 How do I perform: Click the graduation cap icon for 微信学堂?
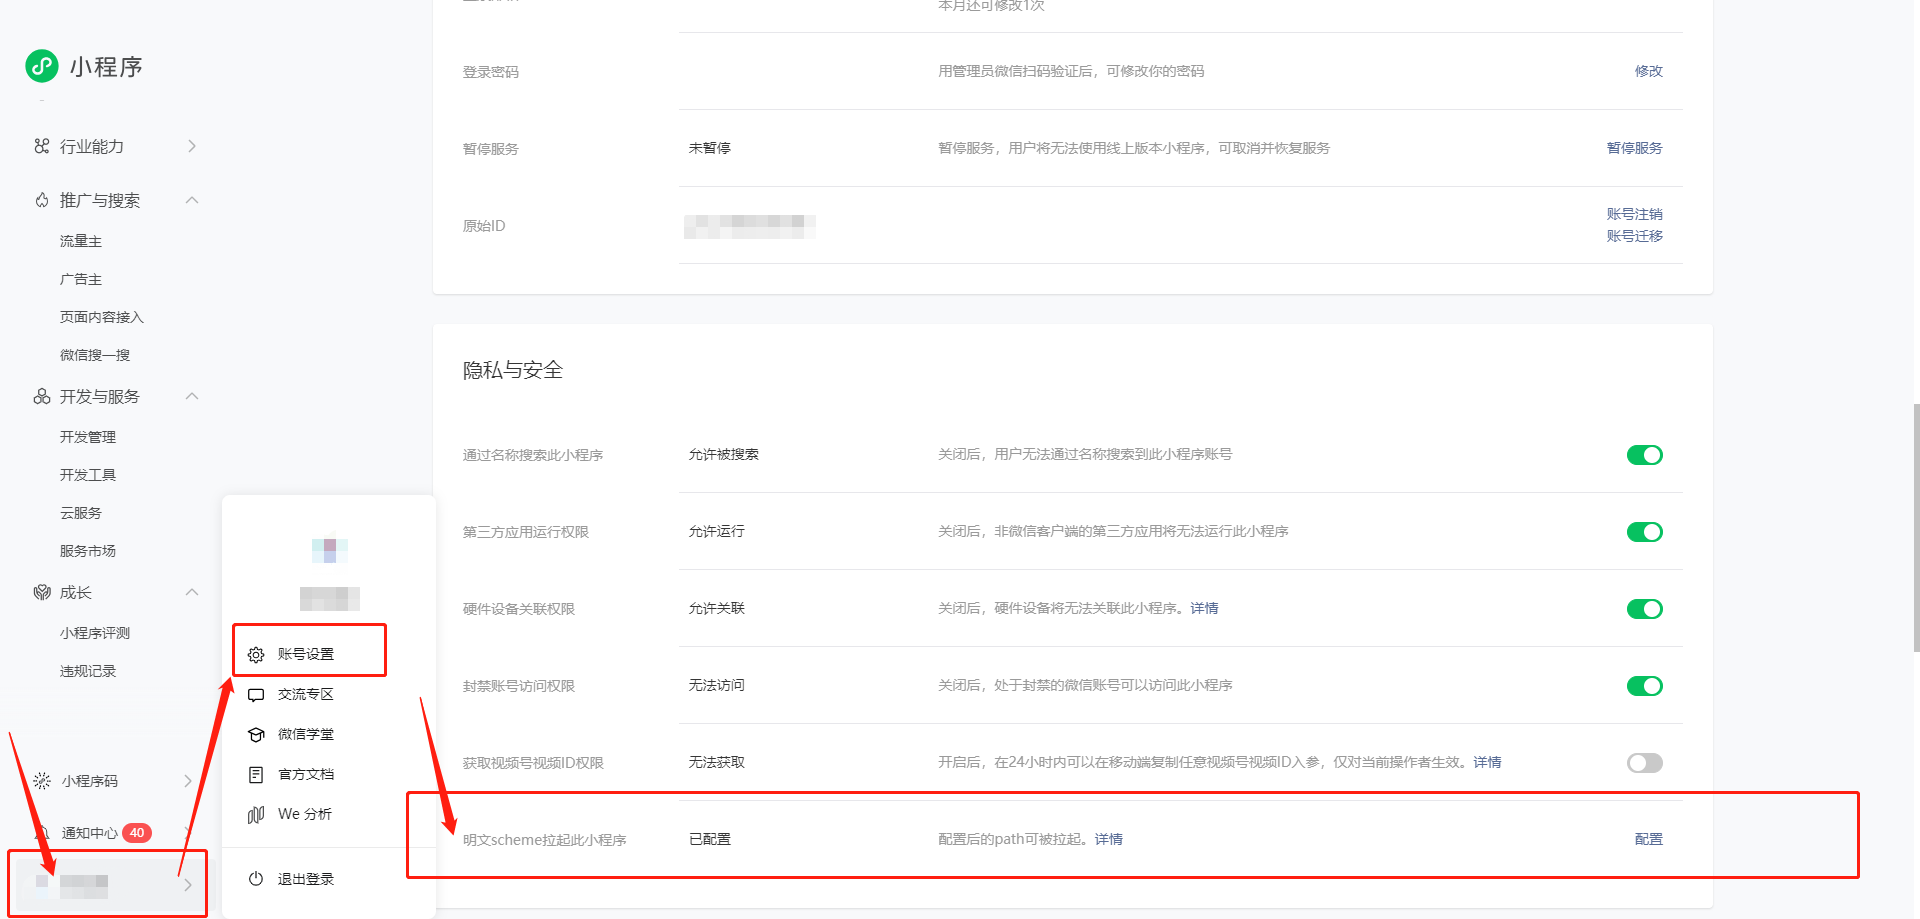coord(256,735)
